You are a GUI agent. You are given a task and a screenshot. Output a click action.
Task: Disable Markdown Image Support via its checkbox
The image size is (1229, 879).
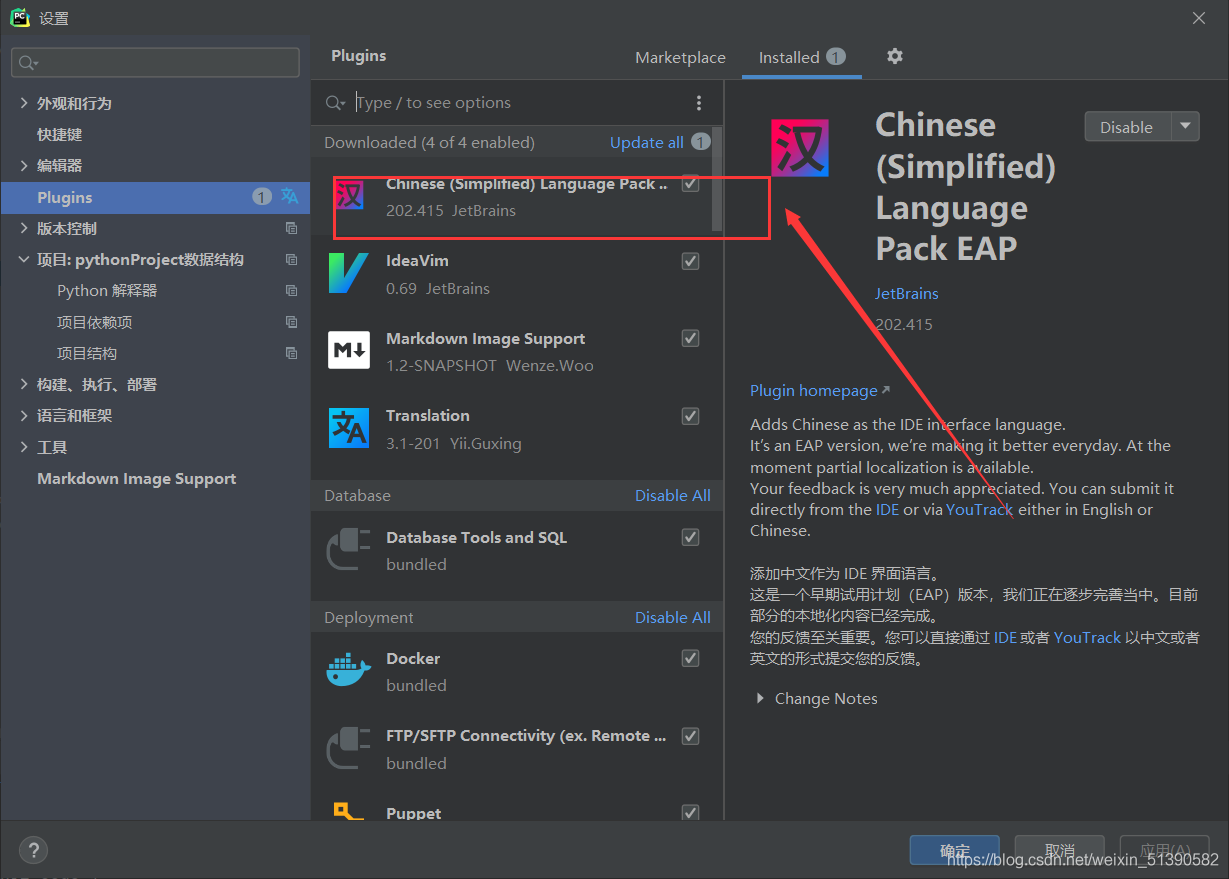(690, 338)
